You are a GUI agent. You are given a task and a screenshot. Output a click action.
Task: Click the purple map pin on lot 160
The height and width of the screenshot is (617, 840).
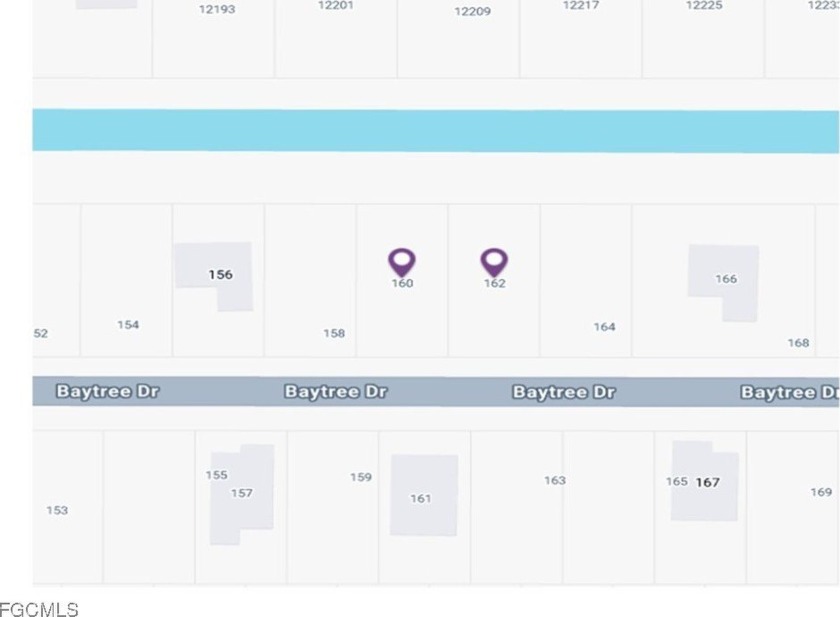pyautogui.click(x=402, y=262)
